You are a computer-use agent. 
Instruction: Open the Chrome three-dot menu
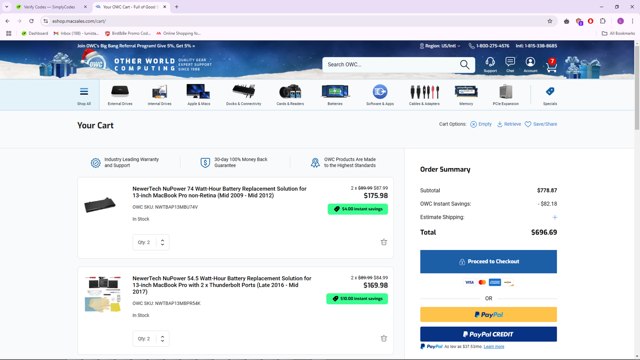632,21
